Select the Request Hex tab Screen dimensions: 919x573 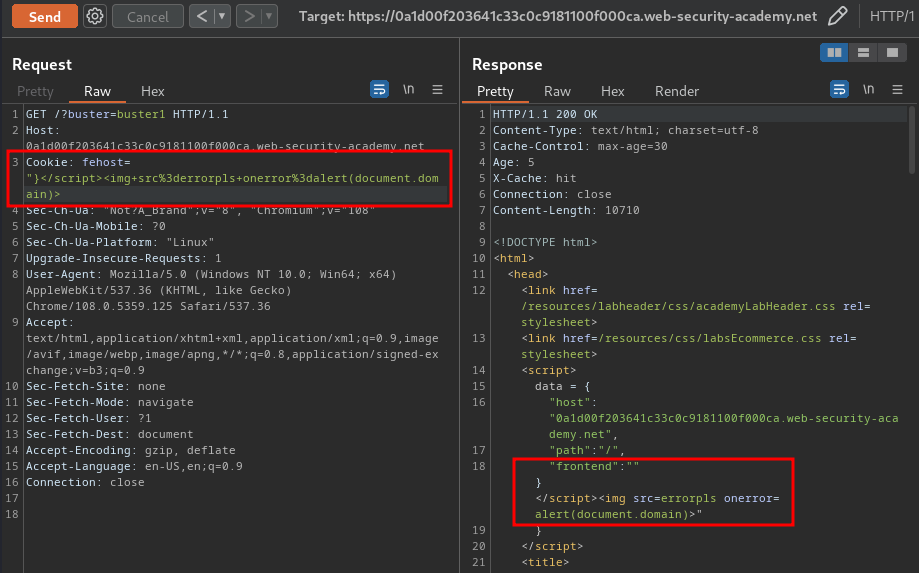pos(152,91)
